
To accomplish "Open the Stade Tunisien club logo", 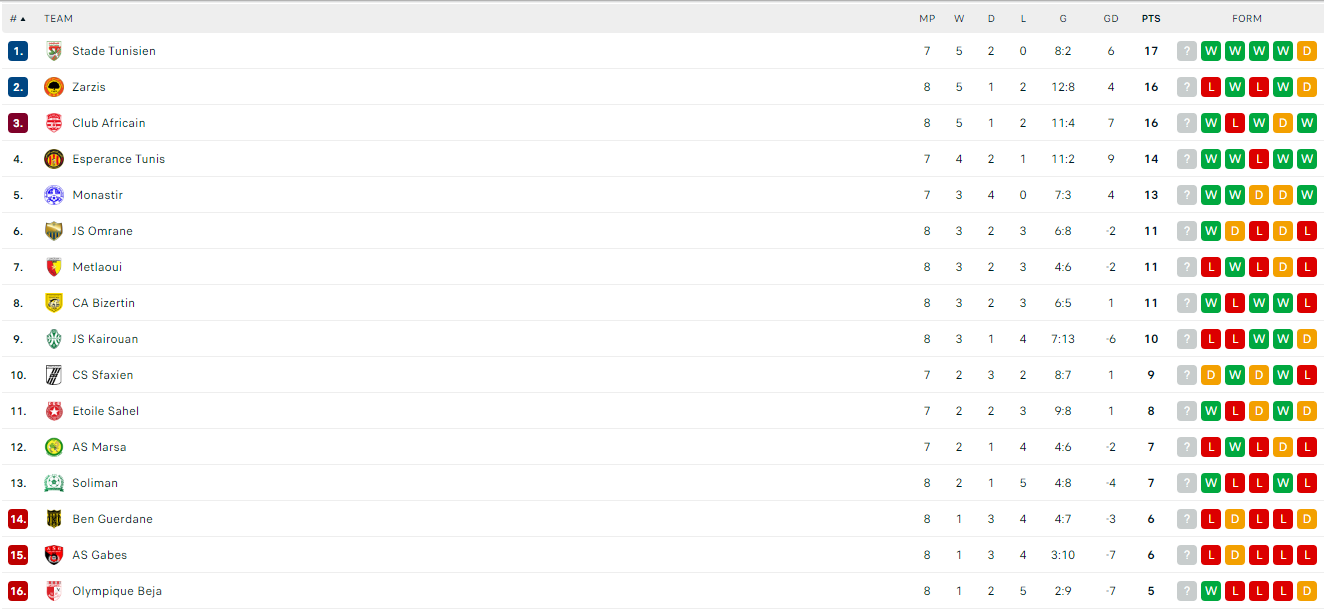I will pyautogui.click(x=54, y=51).
